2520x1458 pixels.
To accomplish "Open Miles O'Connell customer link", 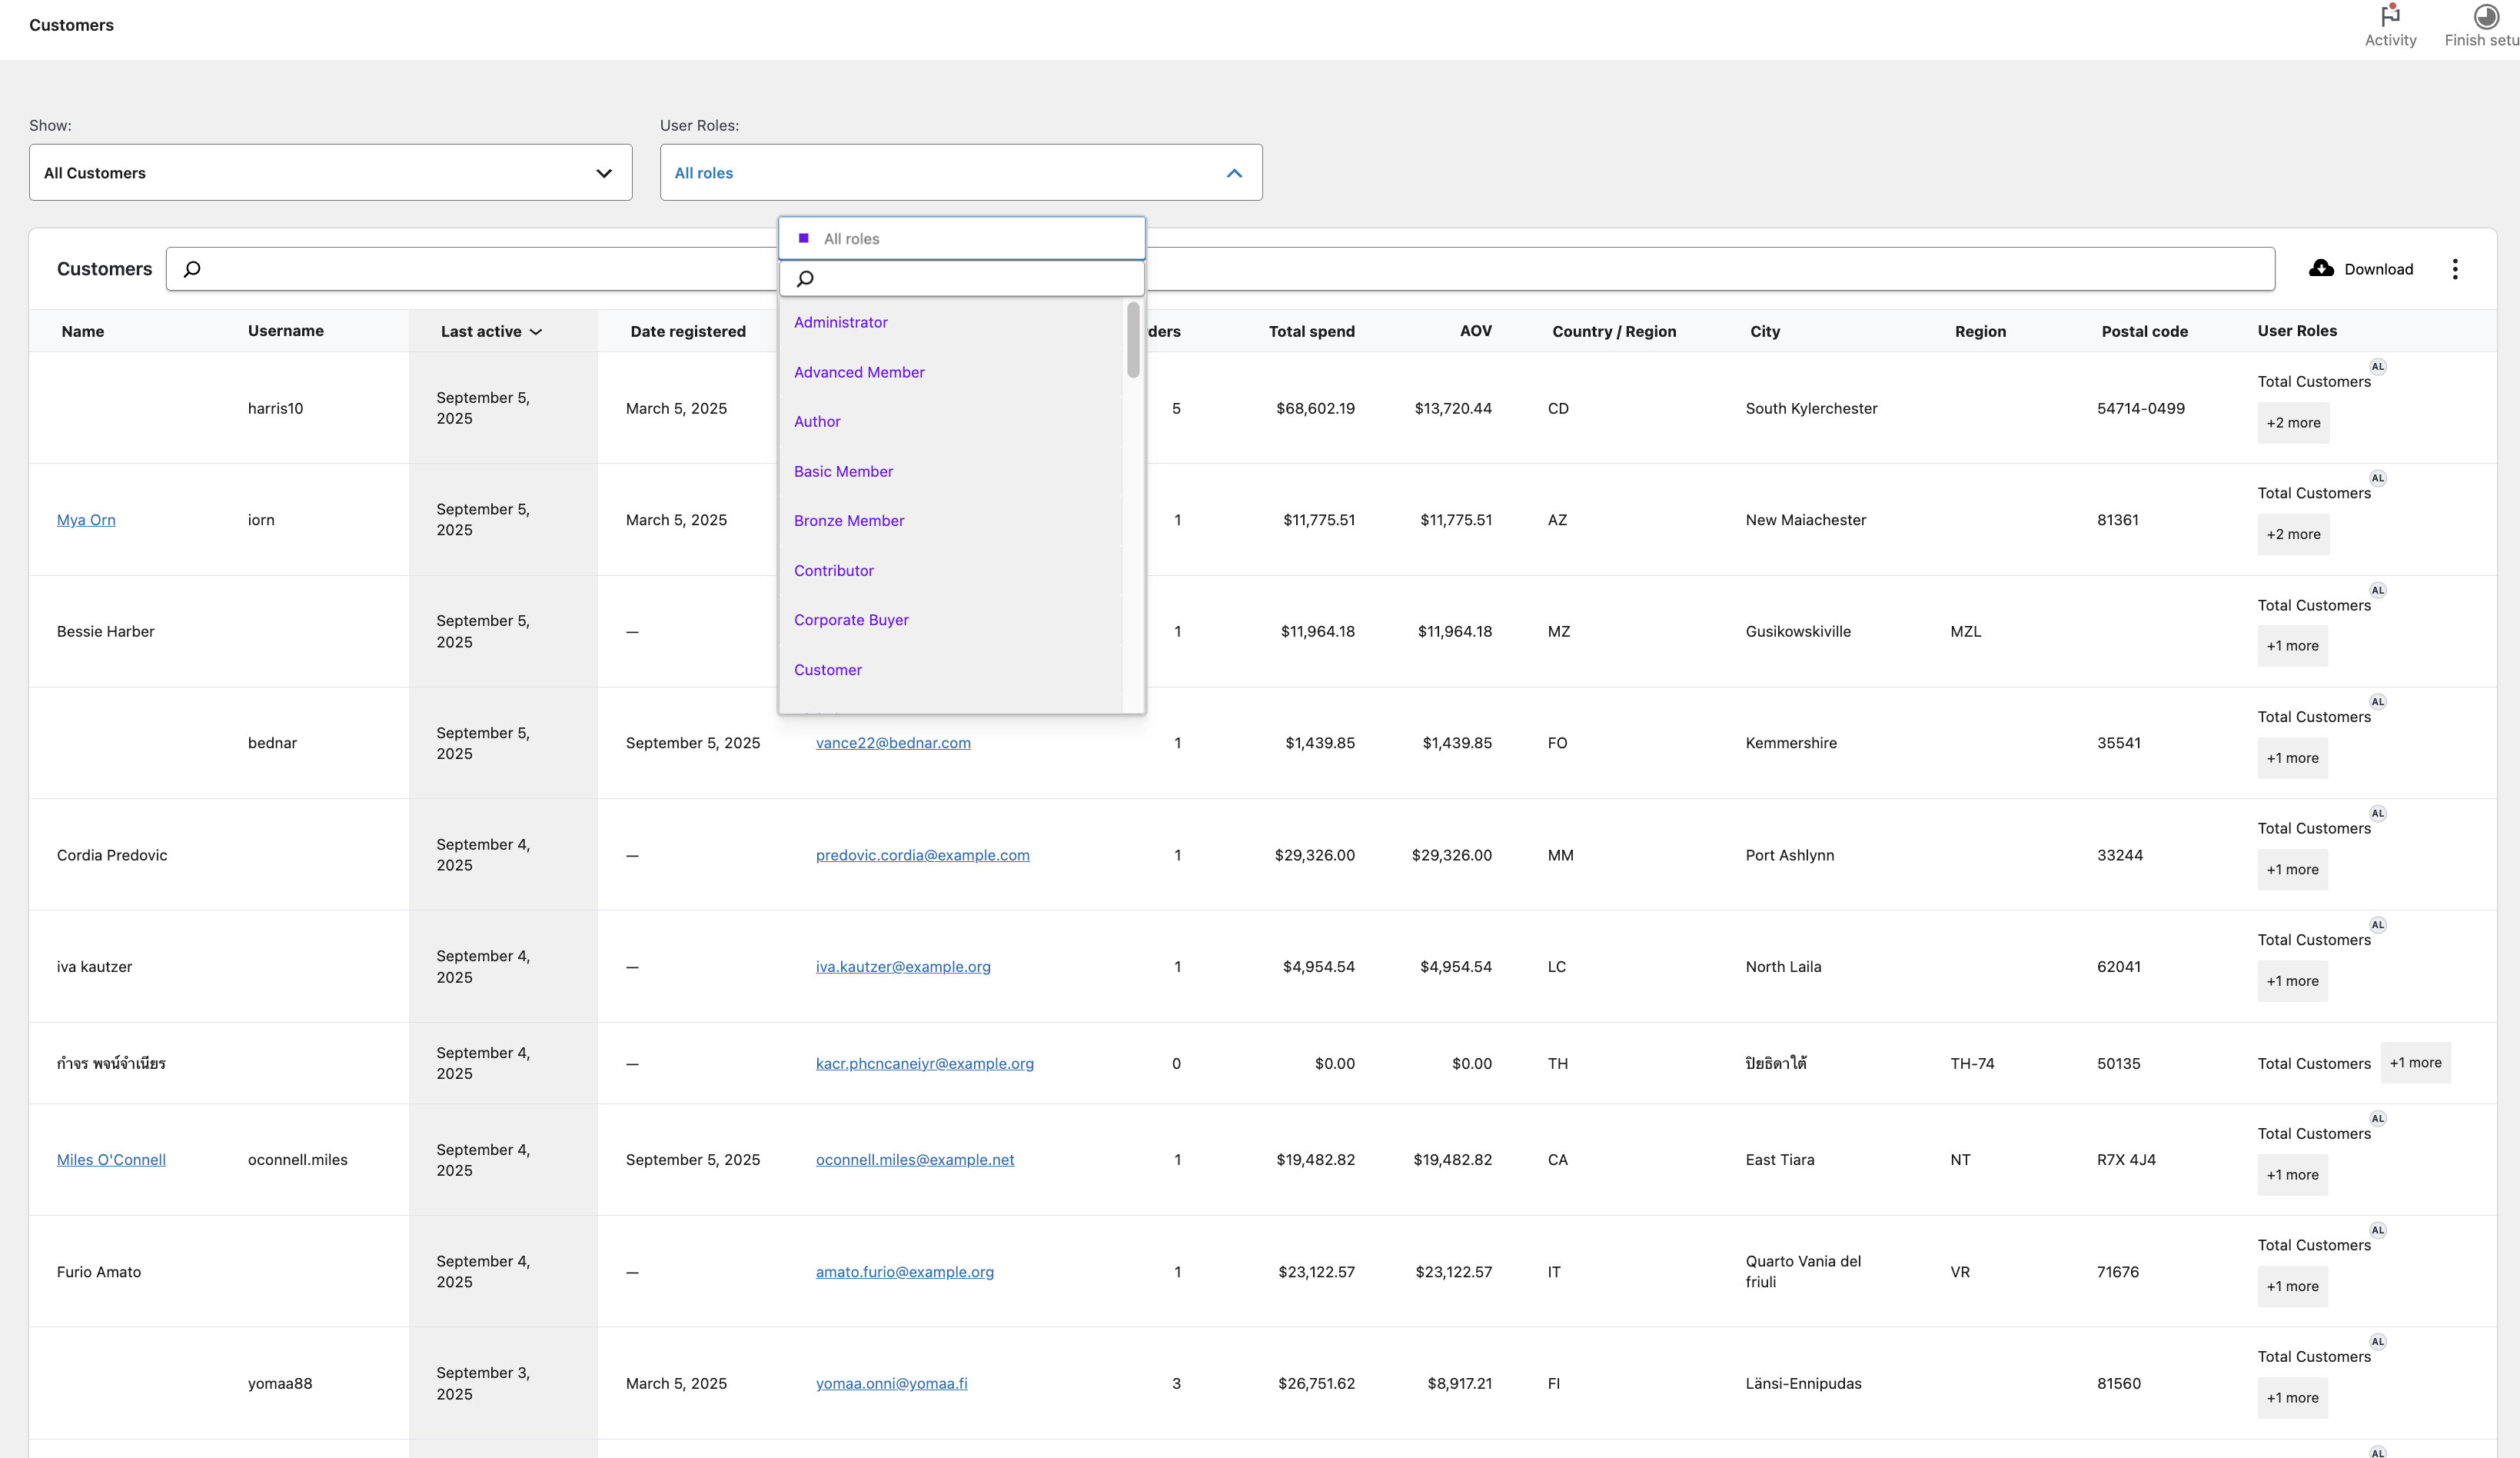I will tap(111, 1160).
